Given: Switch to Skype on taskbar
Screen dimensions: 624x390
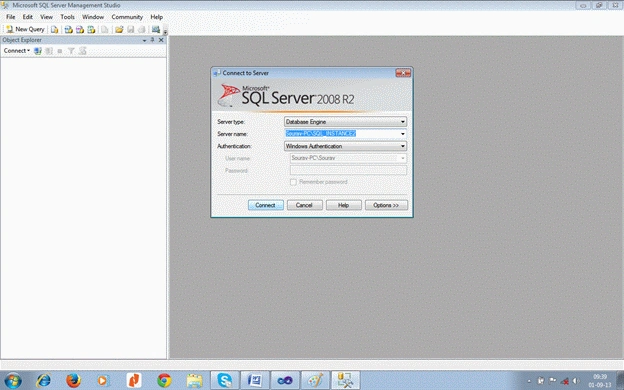Looking at the screenshot, I should coord(224,380).
